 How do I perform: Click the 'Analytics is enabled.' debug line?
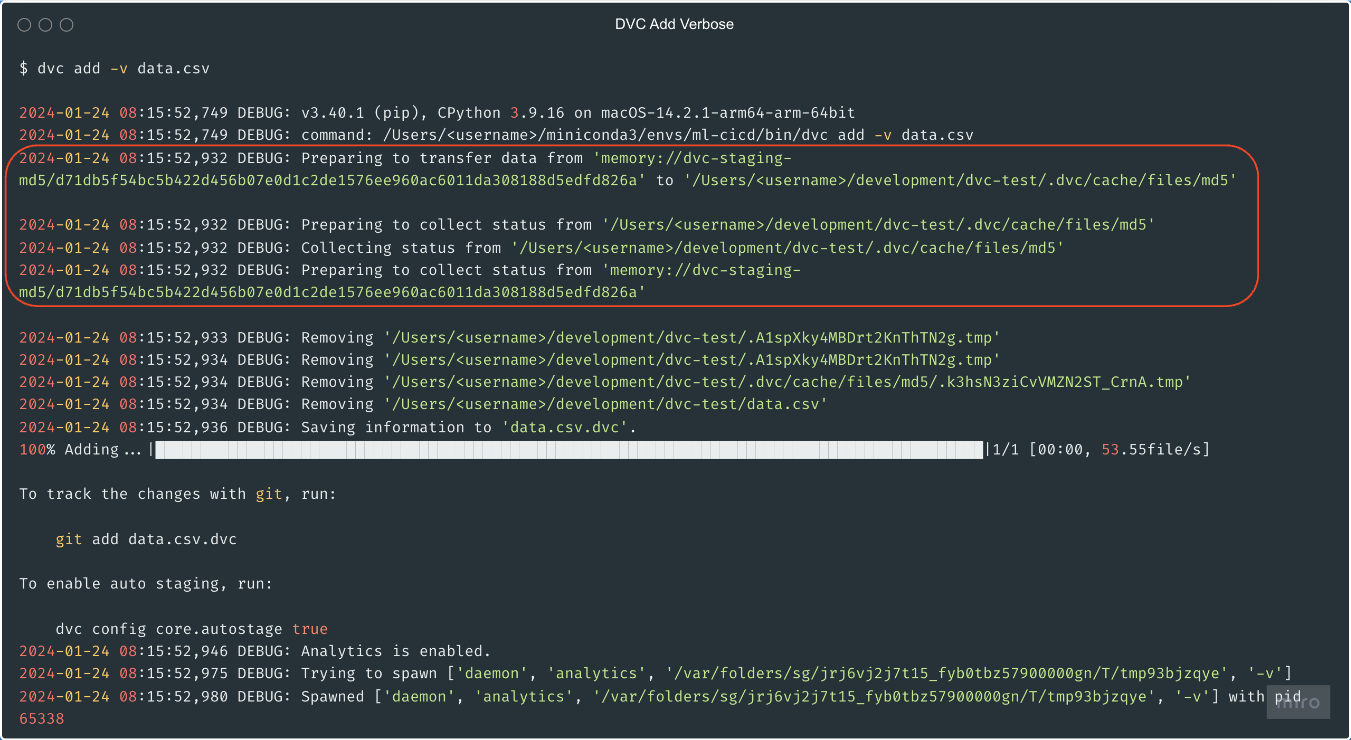[255, 651]
